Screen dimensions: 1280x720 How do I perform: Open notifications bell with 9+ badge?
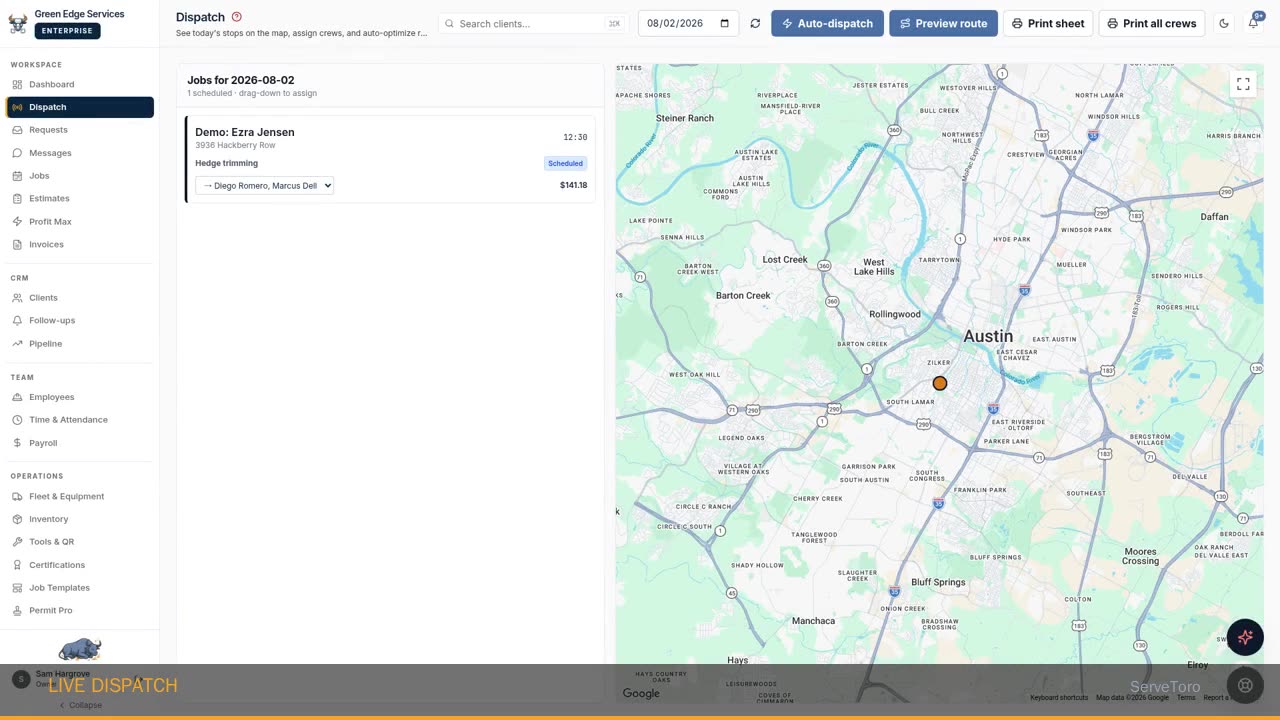click(x=1253, y=23)
